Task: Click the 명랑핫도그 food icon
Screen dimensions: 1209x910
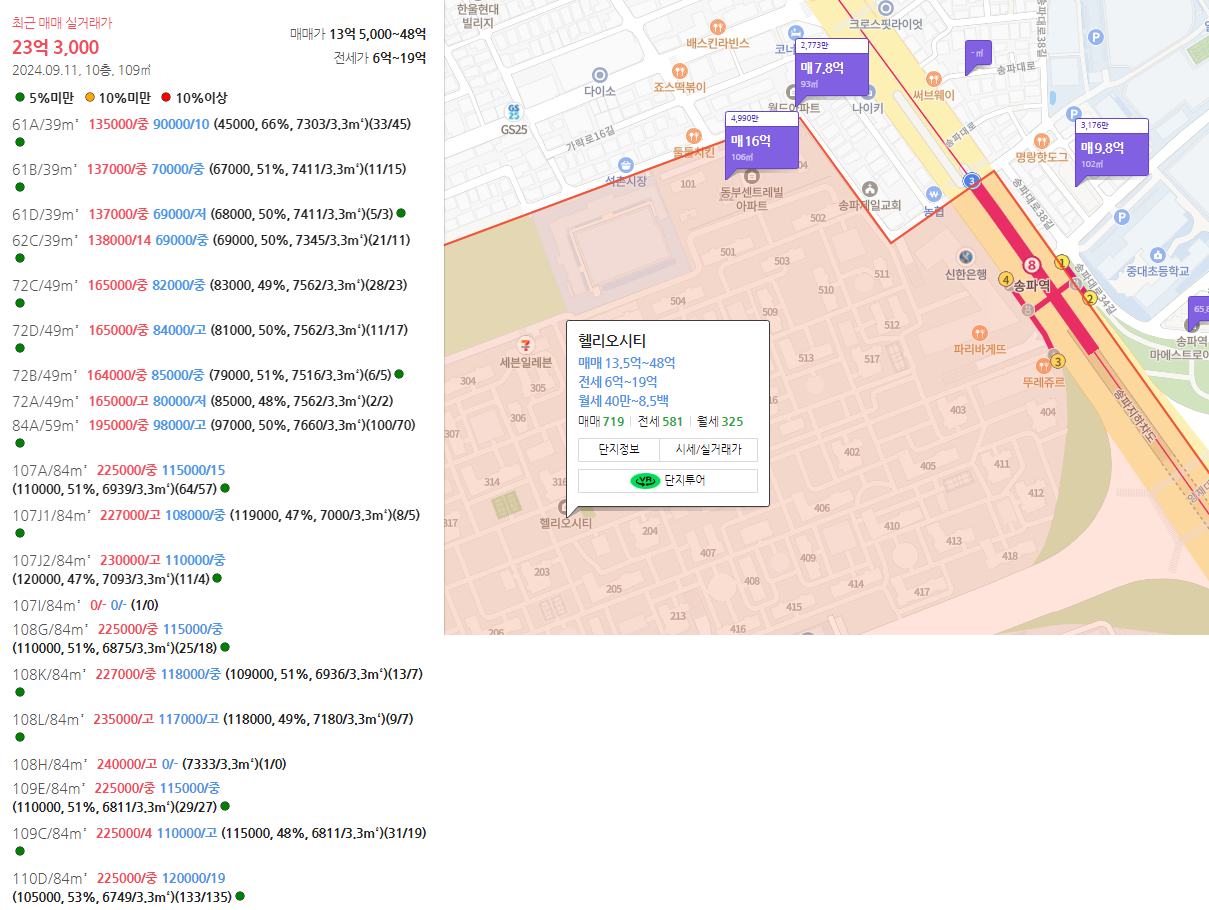Action: point(1042,141)
